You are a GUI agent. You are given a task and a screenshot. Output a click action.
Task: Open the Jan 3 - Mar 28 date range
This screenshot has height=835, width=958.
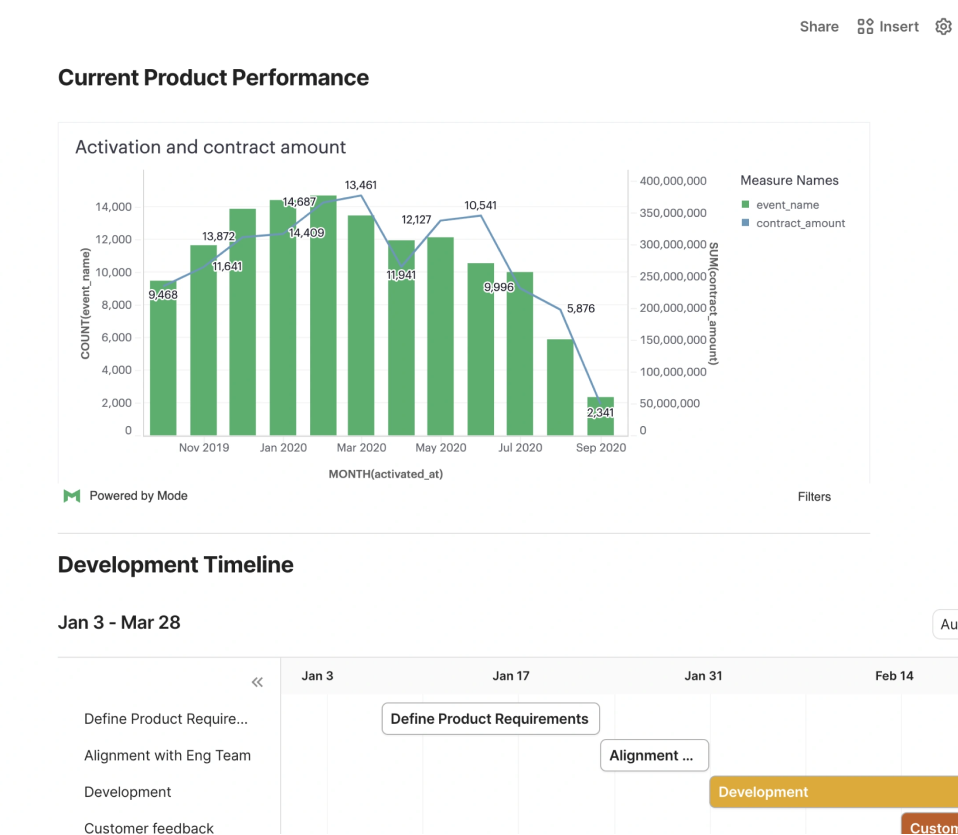coord(120,622)
